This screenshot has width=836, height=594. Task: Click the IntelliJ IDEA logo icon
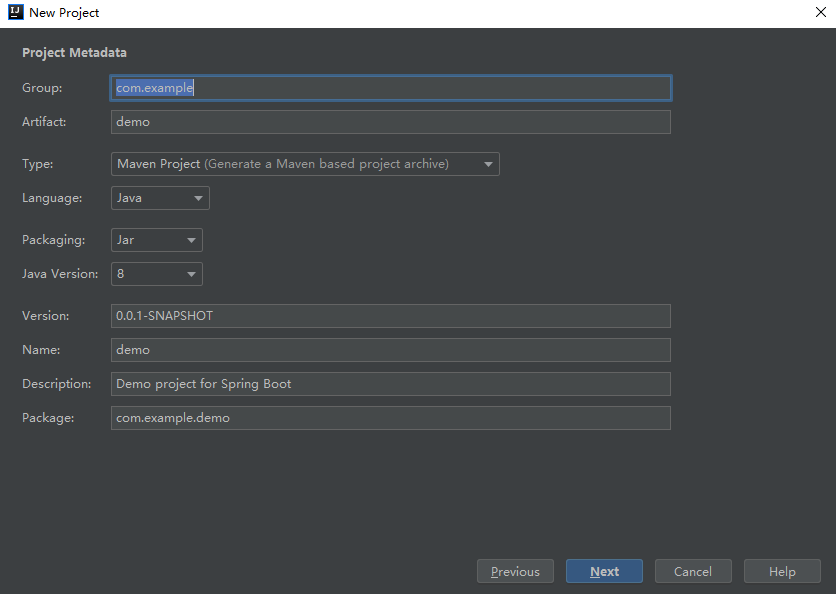click(x=15, y=13)
